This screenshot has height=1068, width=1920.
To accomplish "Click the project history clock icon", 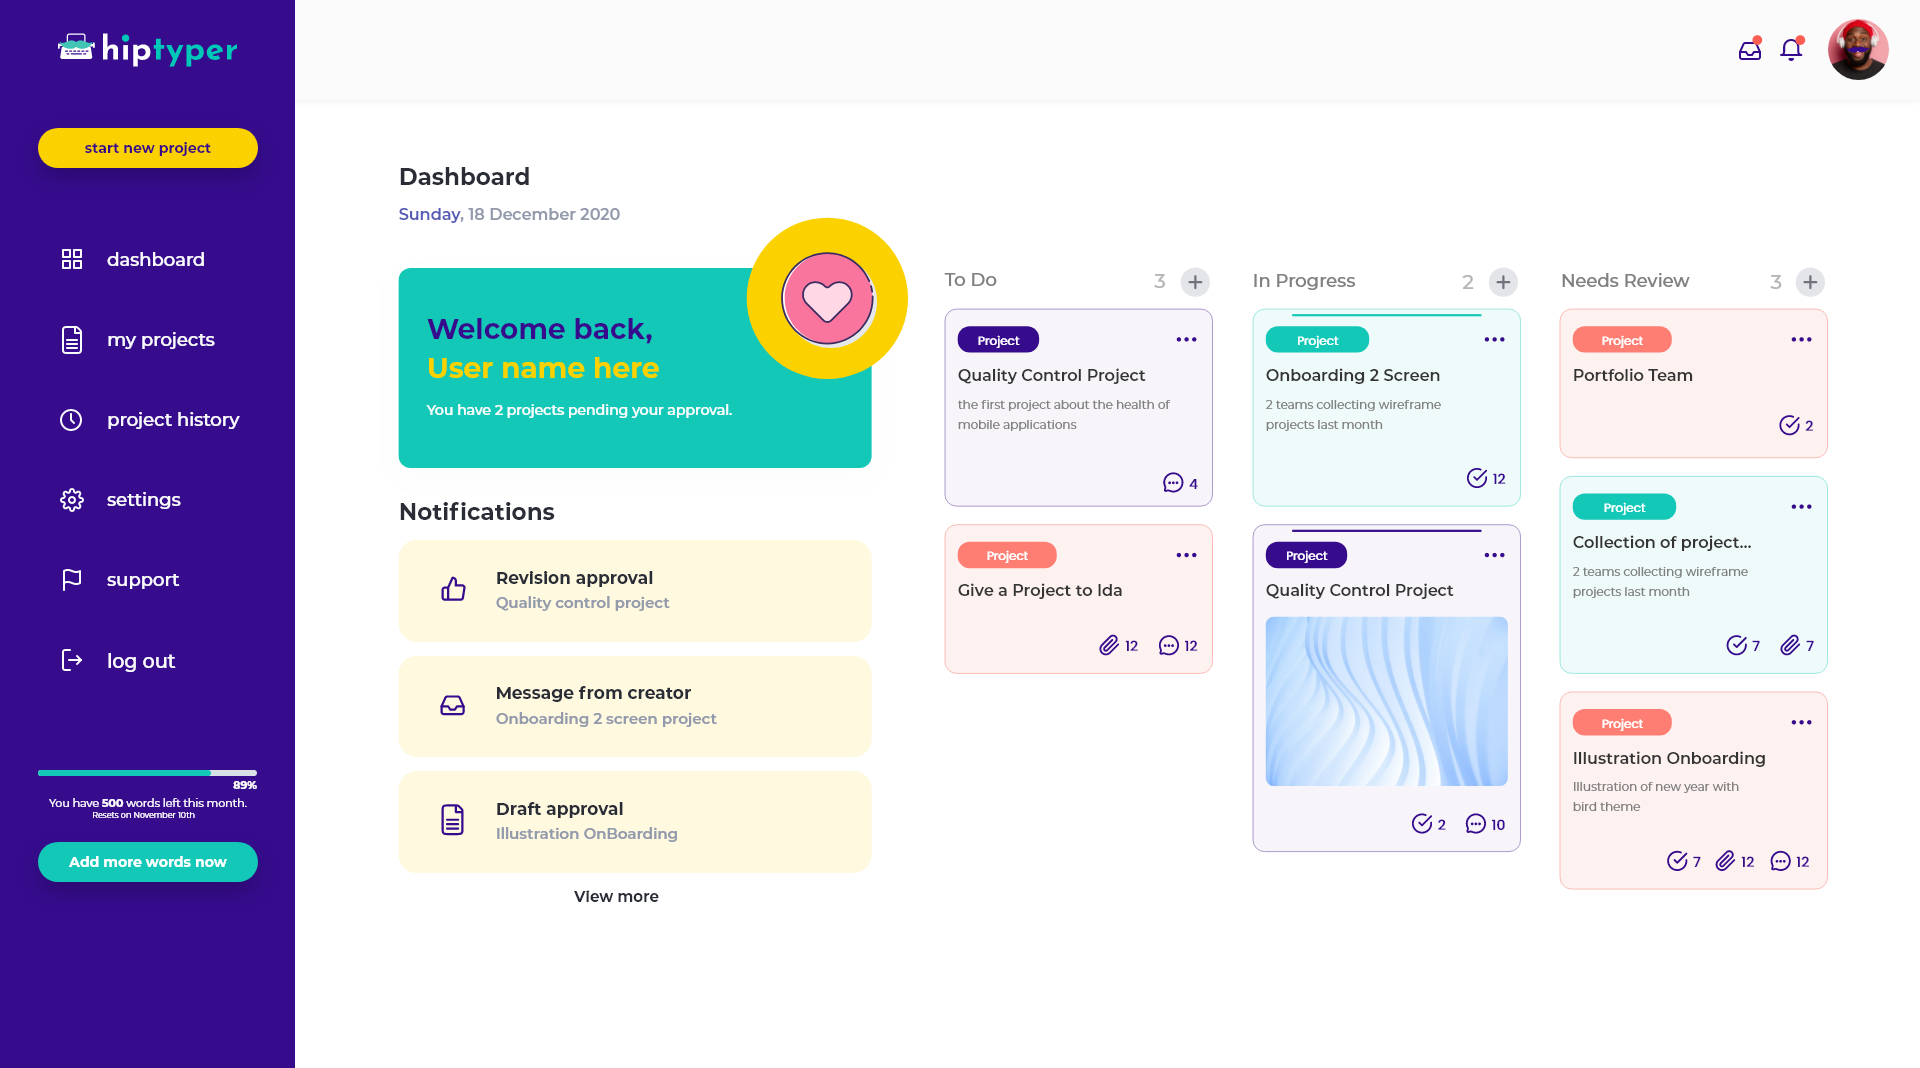I will pyautogui.click(x=71, y=420).
